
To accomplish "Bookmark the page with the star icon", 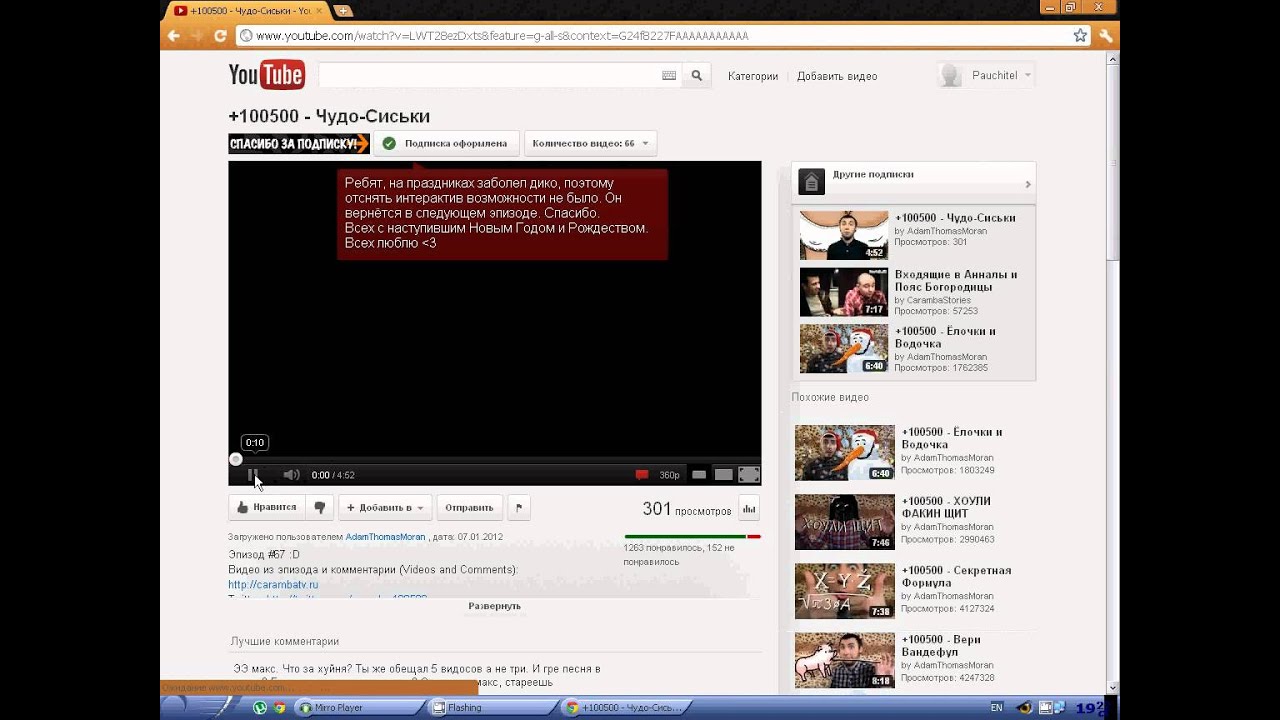I will (x=1080, y=35).
